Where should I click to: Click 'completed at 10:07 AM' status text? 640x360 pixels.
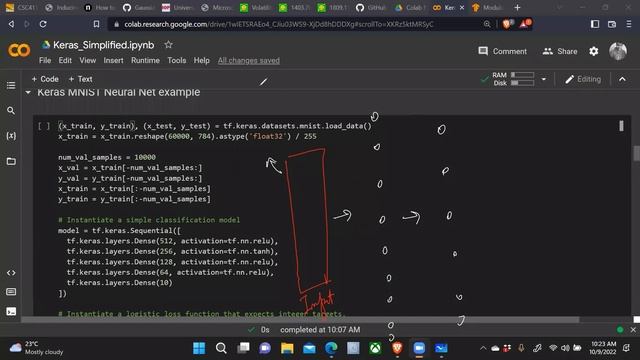tap(320, 330)
